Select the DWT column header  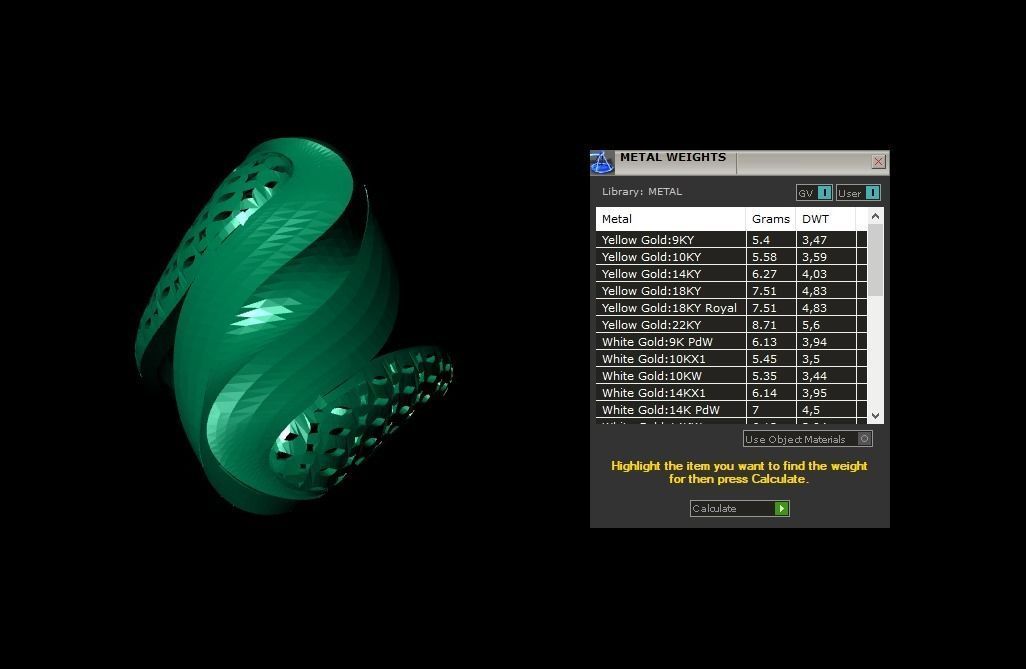point(825,219)
